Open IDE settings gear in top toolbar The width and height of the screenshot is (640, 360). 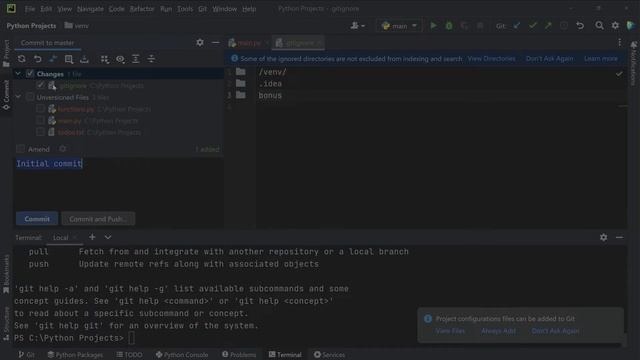pyautogui.click(x=615, y=26)
